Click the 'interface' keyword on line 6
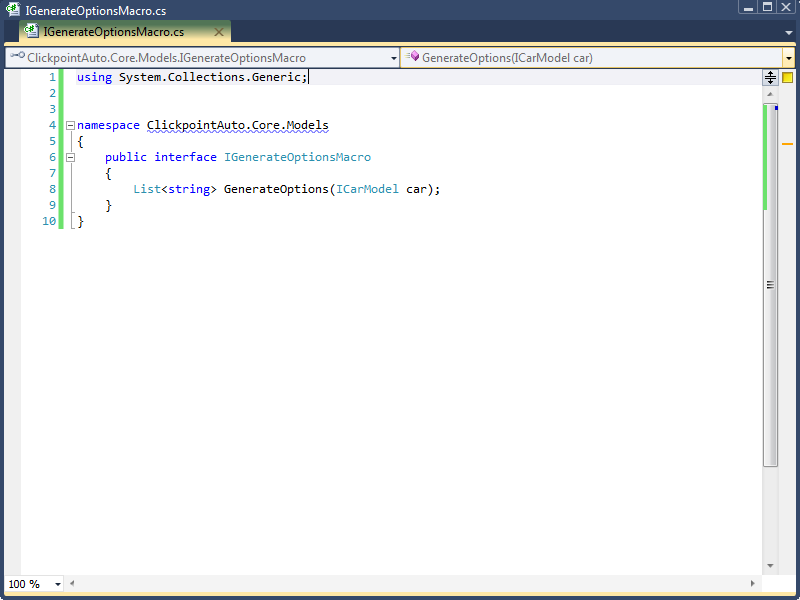Screen dimensions: 800x600 [186, 157]
